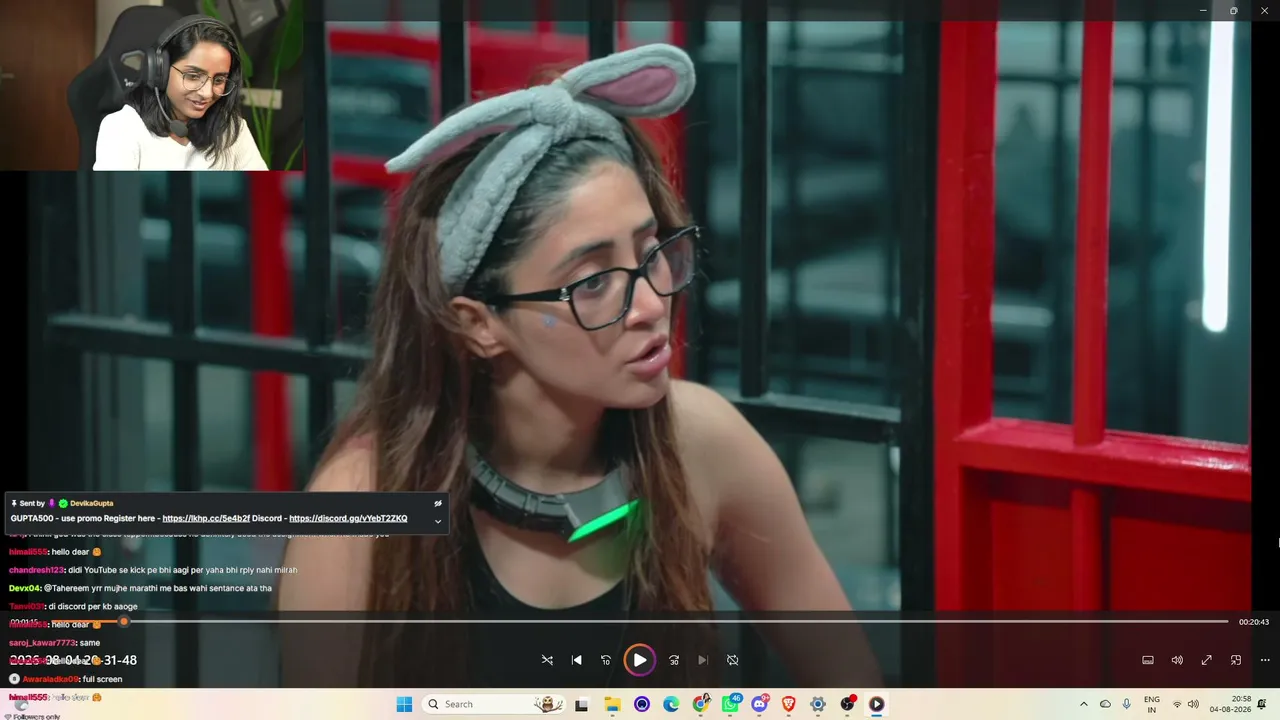Click the taskbar Search box
Viewport: 1280px width, 720px height.
tap(494, 704)
